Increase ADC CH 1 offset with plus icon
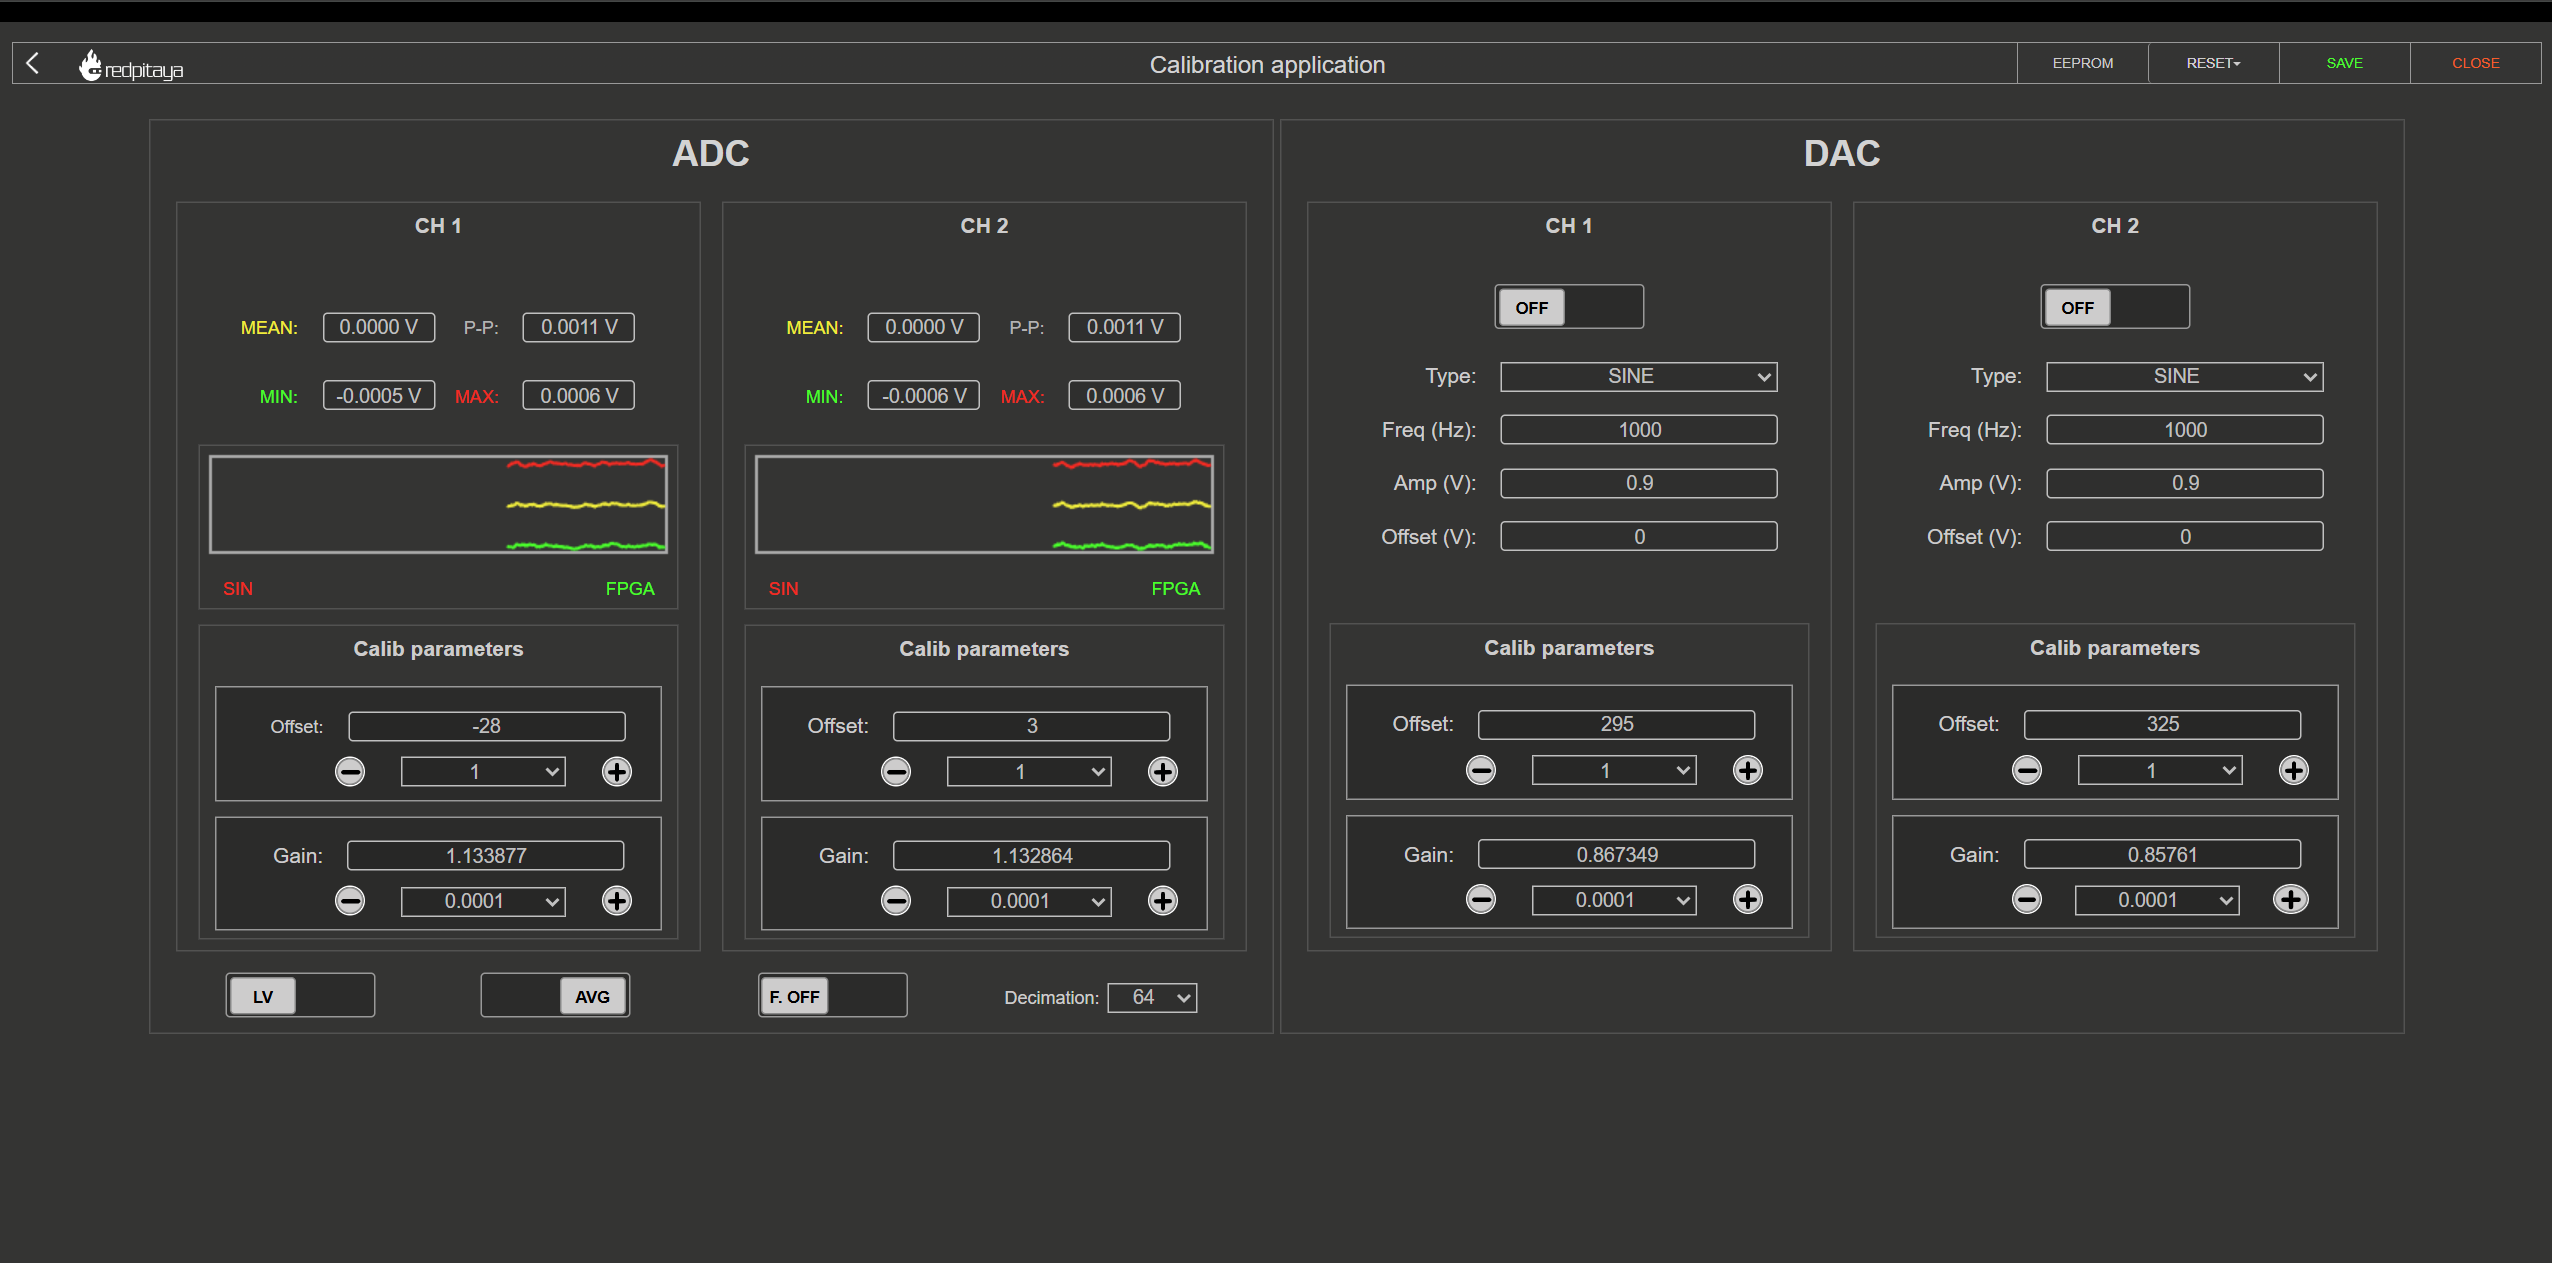The image size is (2552, 1263). (x=617, y=772)
